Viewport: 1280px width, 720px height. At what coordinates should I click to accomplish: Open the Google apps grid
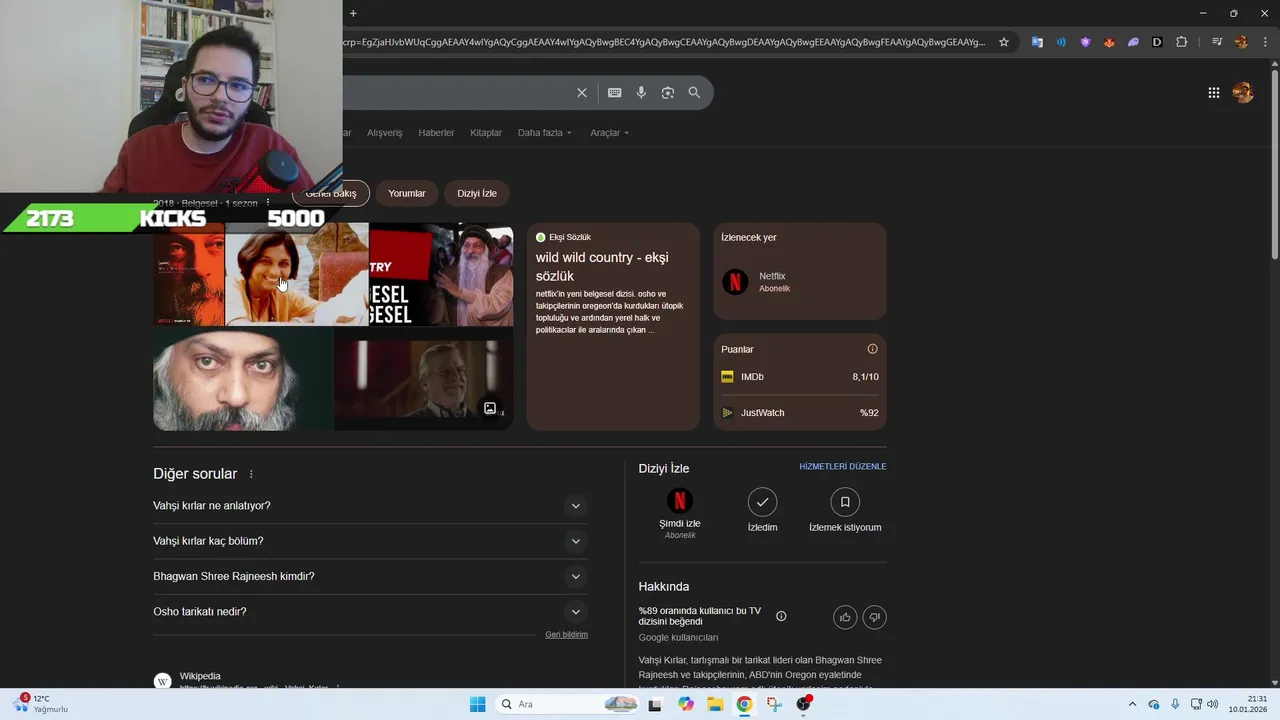click(x=1214, y=93)
